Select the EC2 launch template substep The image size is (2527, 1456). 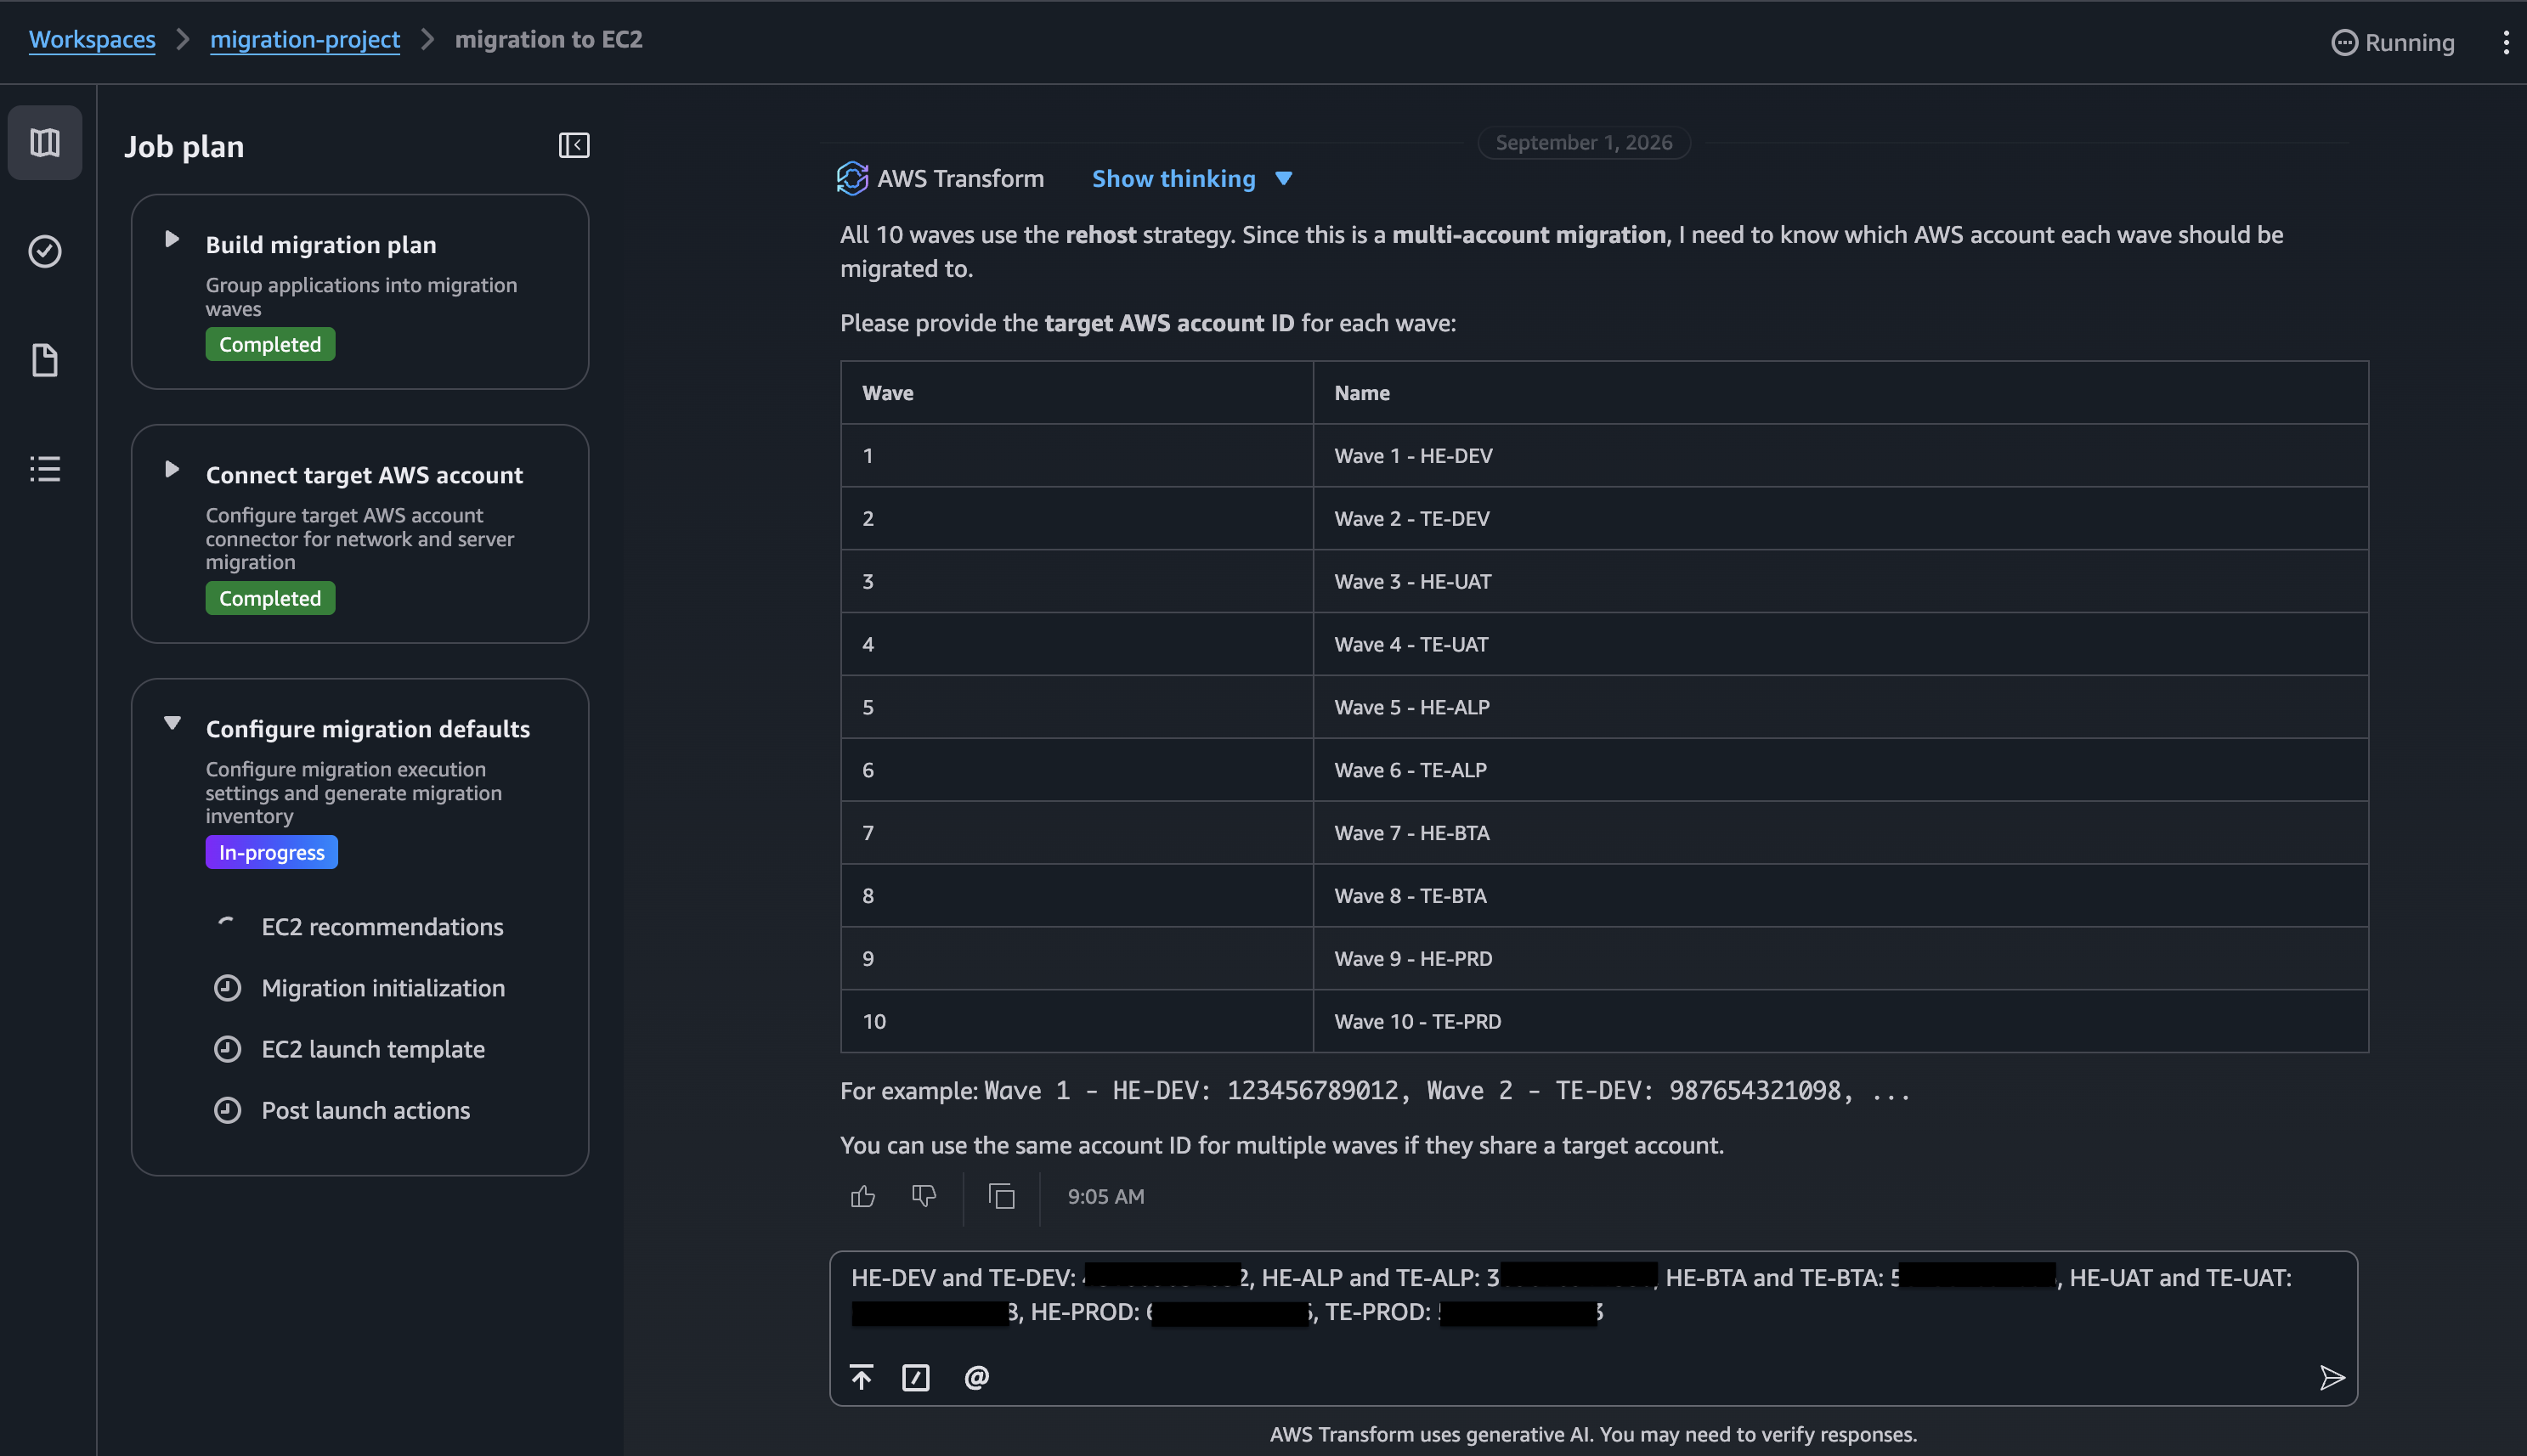[373, 1049]
